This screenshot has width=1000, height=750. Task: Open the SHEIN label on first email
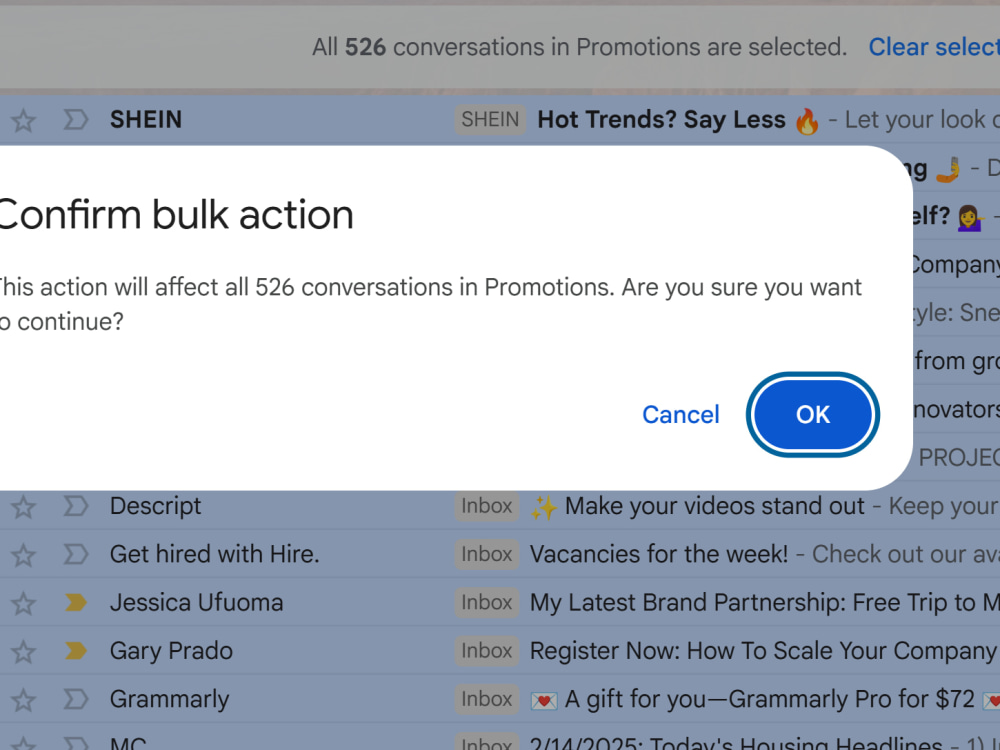(490, 119)
